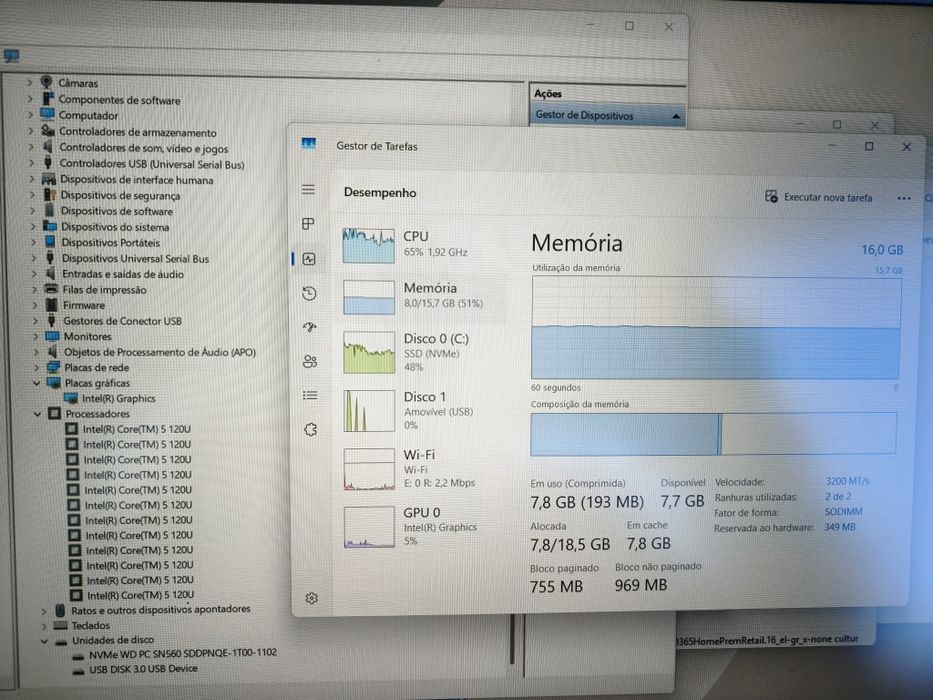Open Details list icon in sidebar
The height and width of the screenshot is (700, 933).
point(310,395)
